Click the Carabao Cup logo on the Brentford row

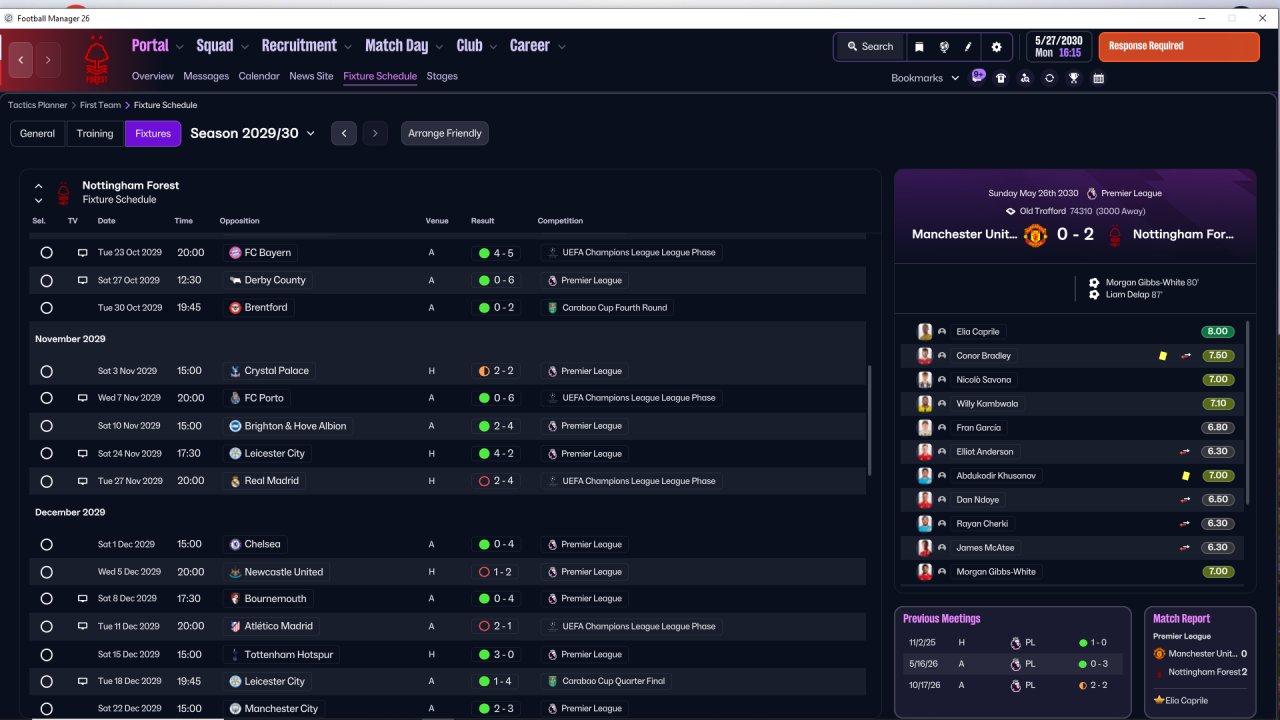tap(552, 308)
